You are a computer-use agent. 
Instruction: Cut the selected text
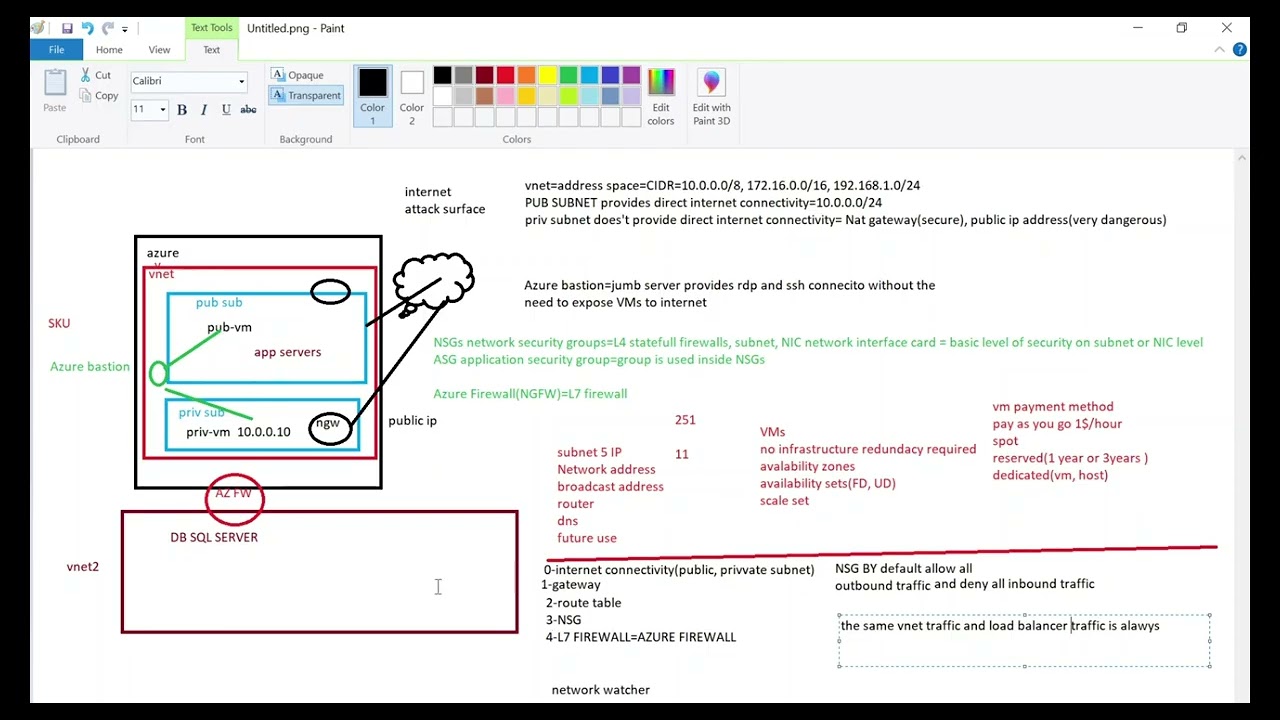coord(95,75)
